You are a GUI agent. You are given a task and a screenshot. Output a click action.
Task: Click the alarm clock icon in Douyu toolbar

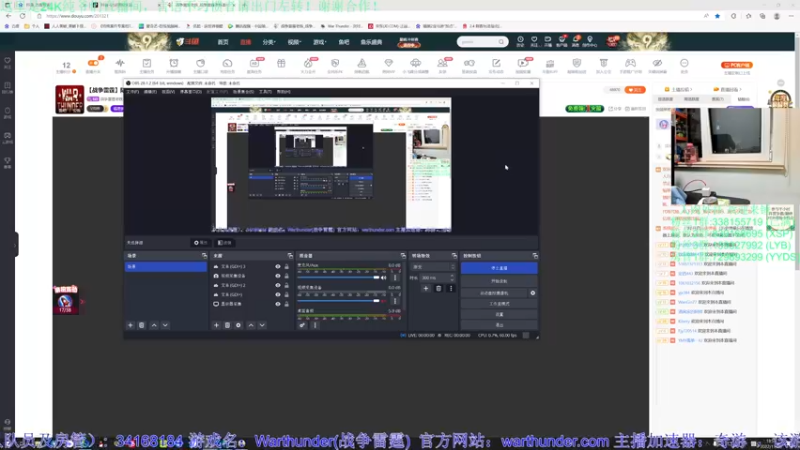173,63
